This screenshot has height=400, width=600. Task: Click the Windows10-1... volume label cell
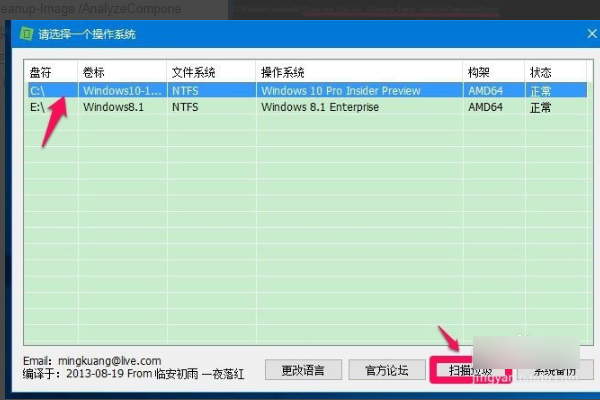click(x=122, y=91)
